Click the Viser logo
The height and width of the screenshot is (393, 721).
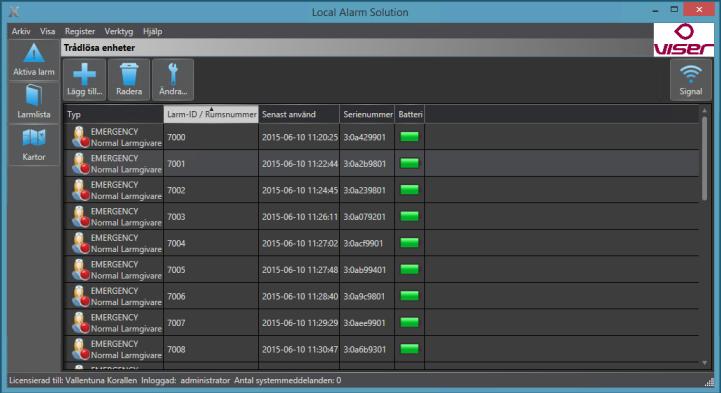pos(684,40)
